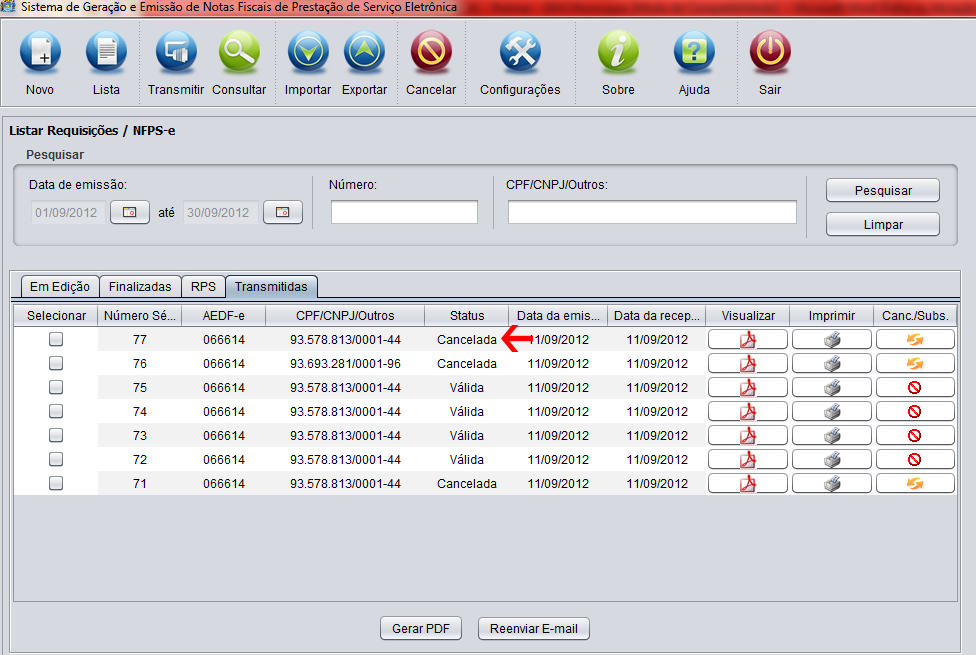Select the Transmitidas tab
This screenshot has height=655, width=976.
[x=271, y=286]
